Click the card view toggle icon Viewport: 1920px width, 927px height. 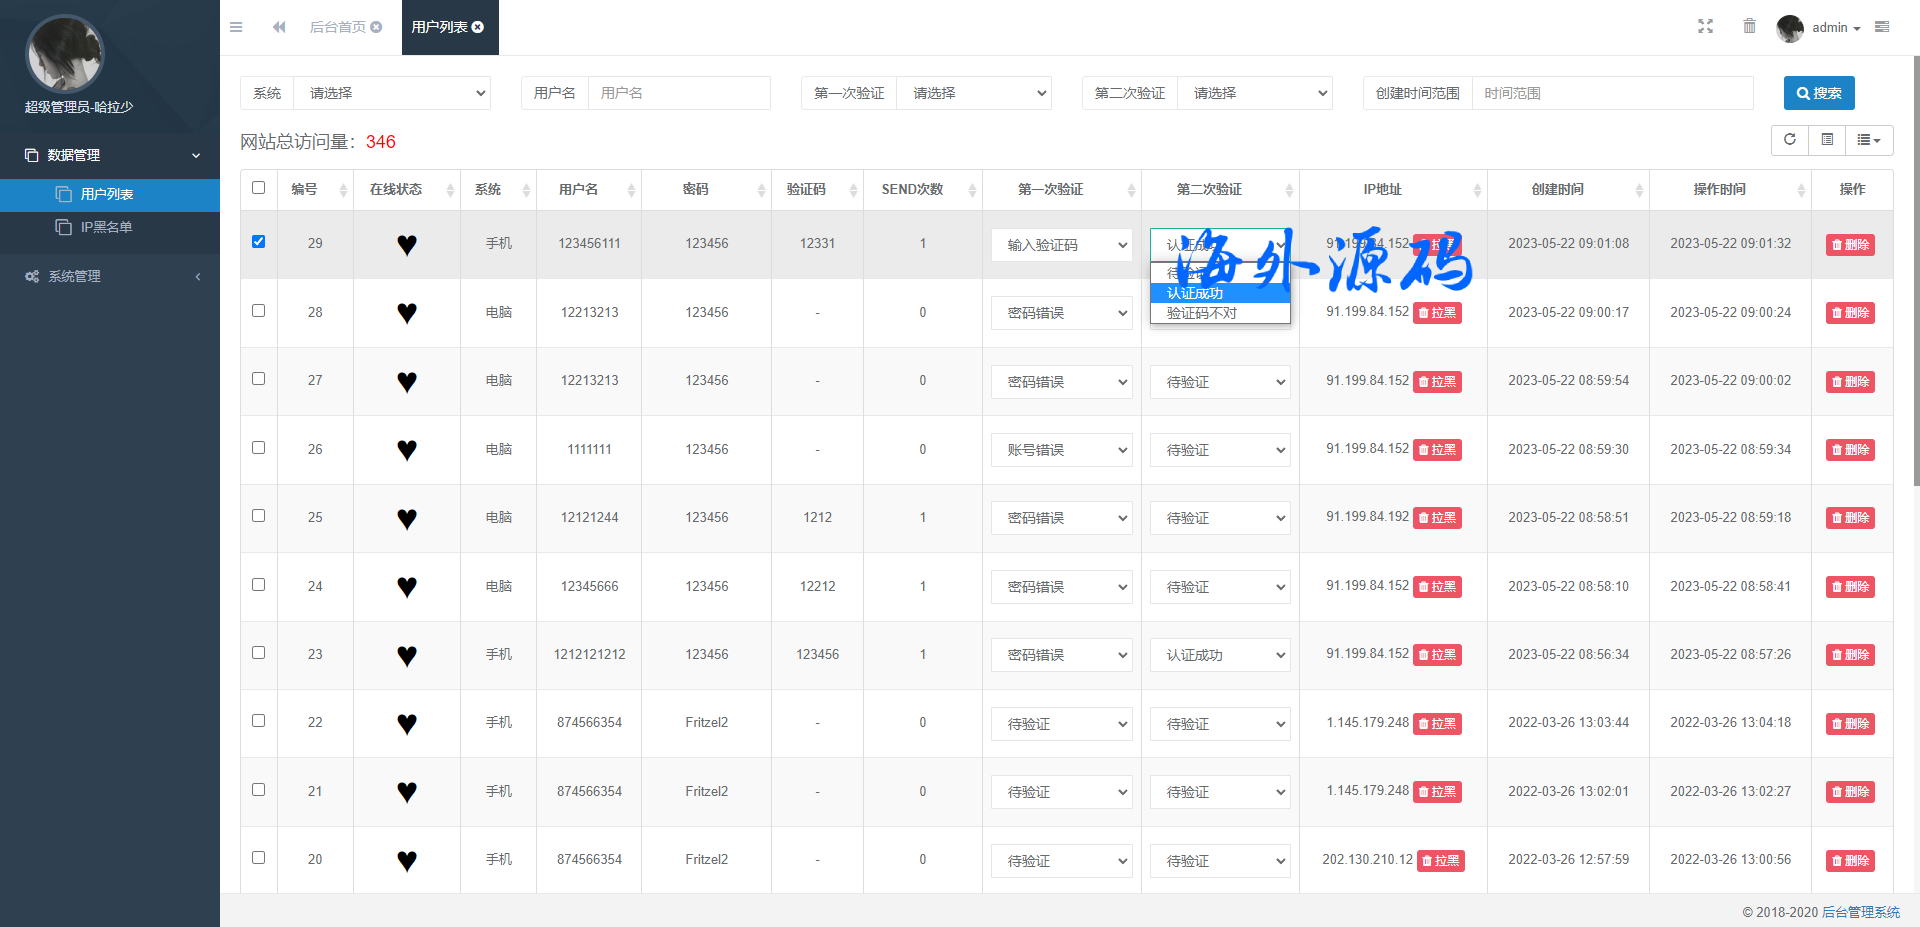[1827, 140]
